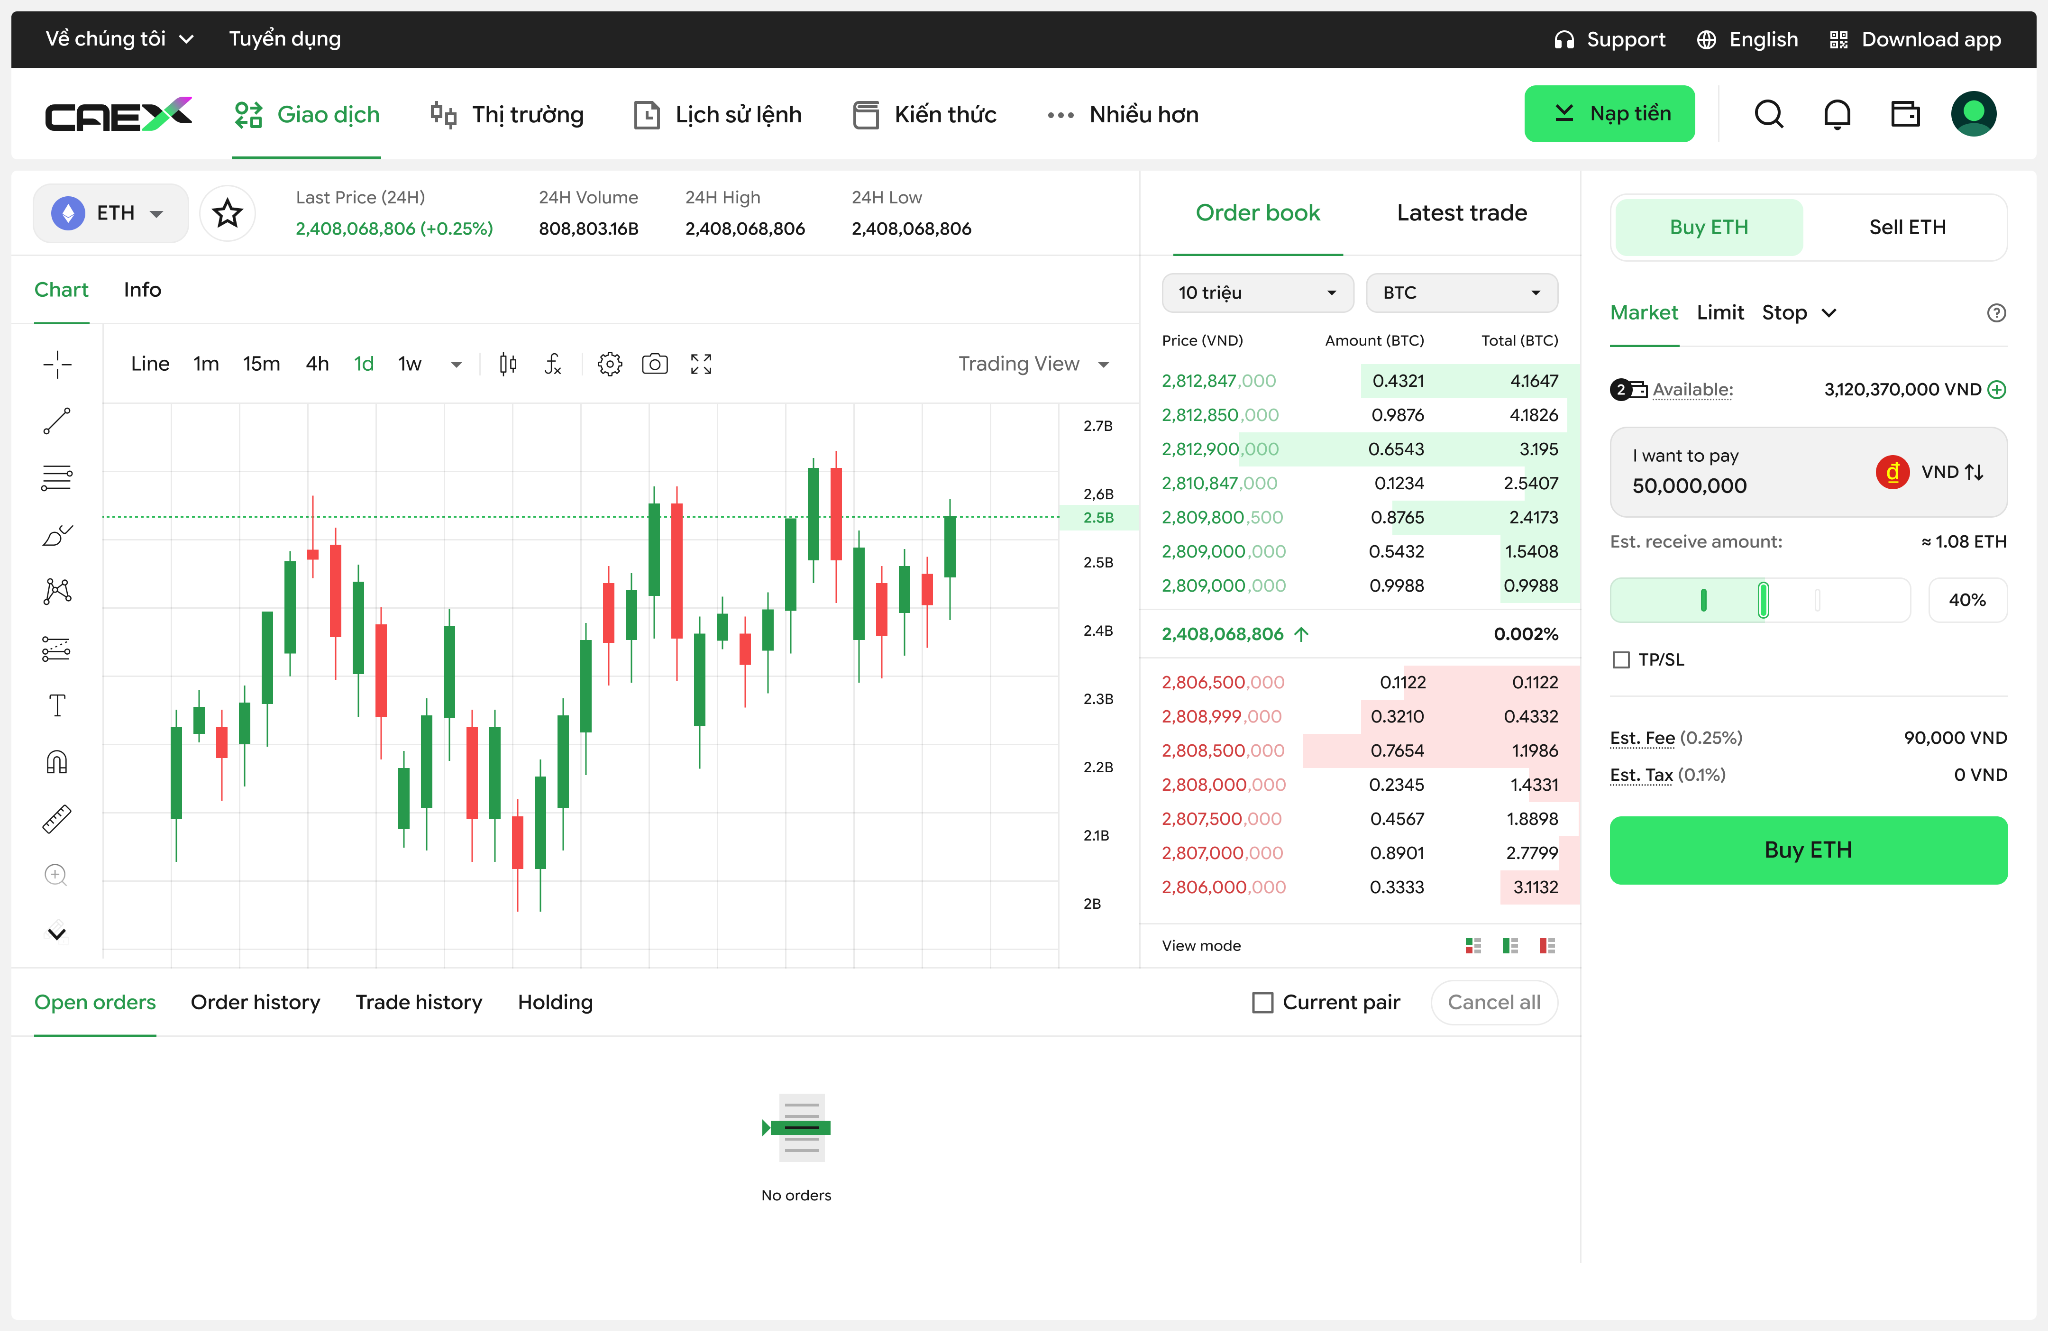Screen dimensions: 2048x1331
Task: Select the pattern nodes tool
Action: tap(57, 591)
